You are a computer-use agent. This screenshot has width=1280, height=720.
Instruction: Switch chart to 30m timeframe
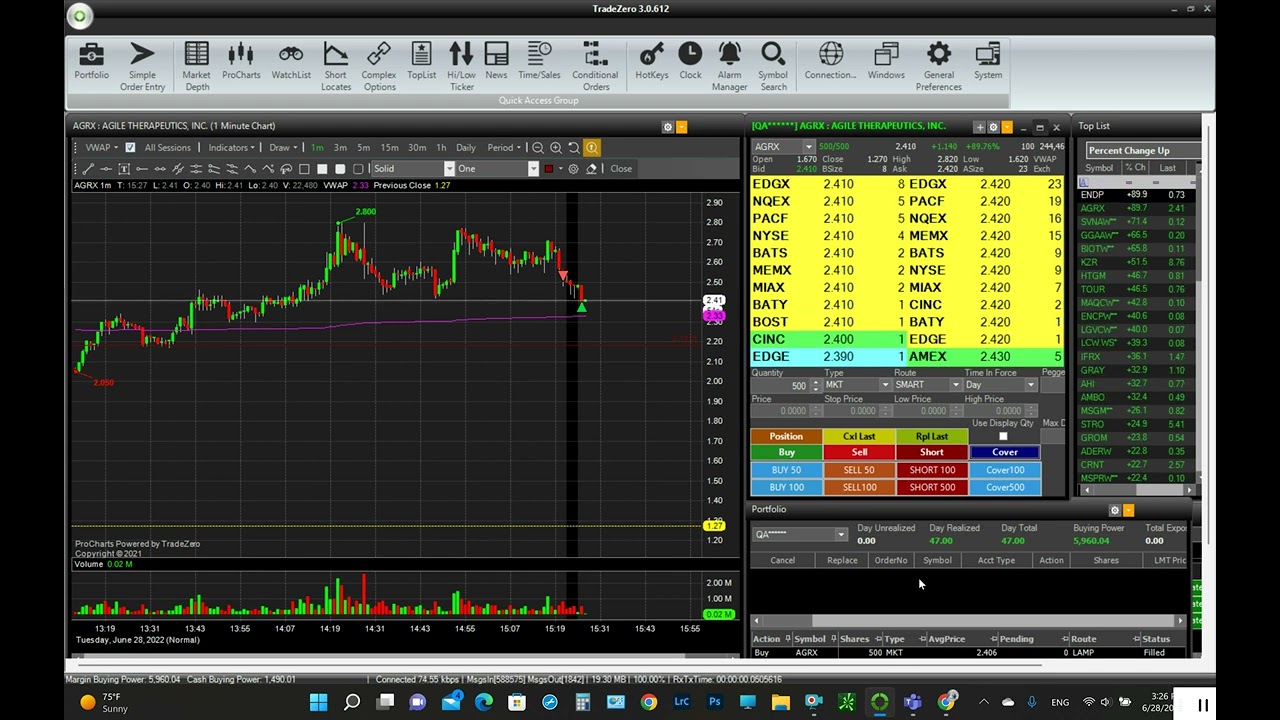[x=417, y=148]
